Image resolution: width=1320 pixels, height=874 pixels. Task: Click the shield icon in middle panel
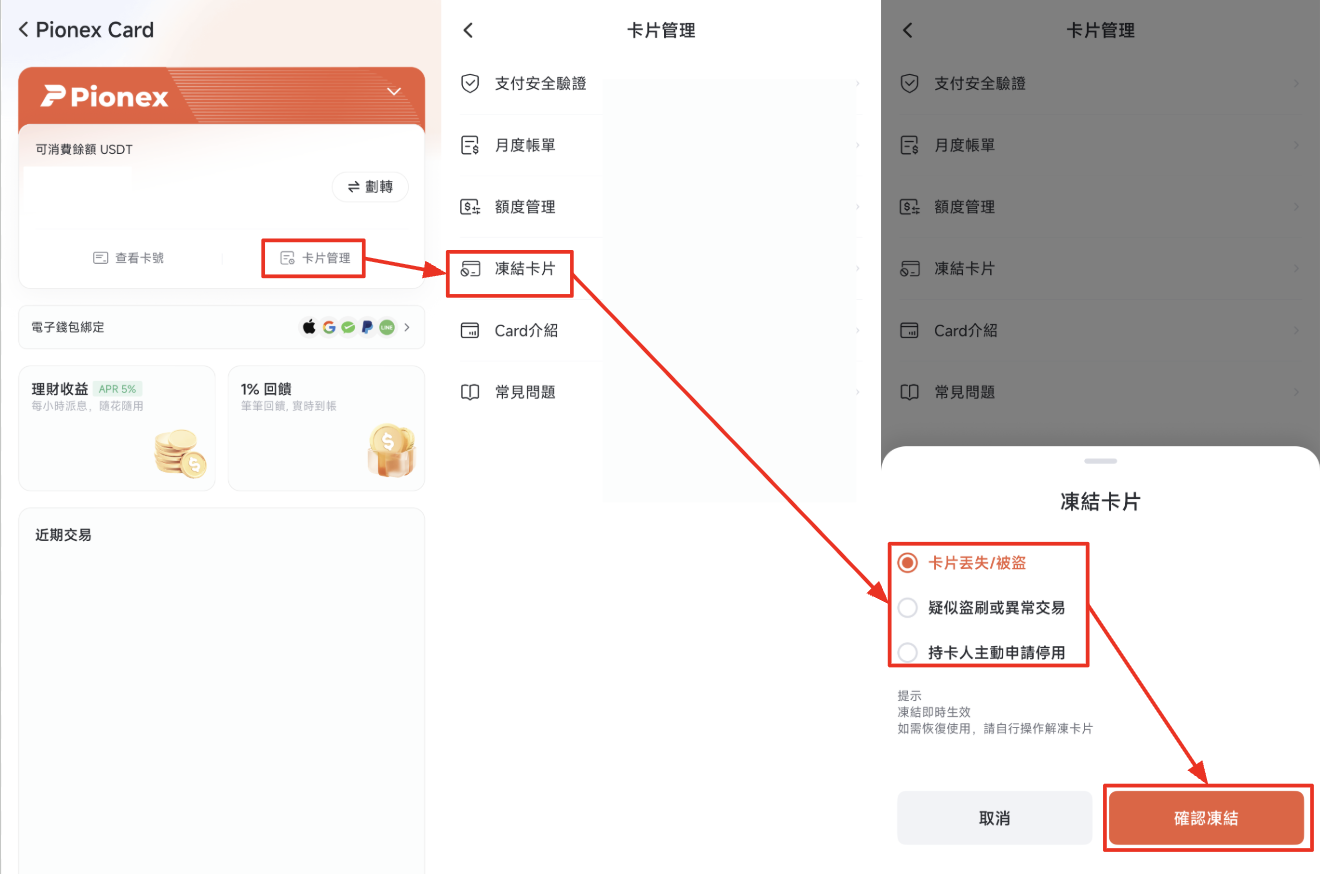click(x=470, y=84)
